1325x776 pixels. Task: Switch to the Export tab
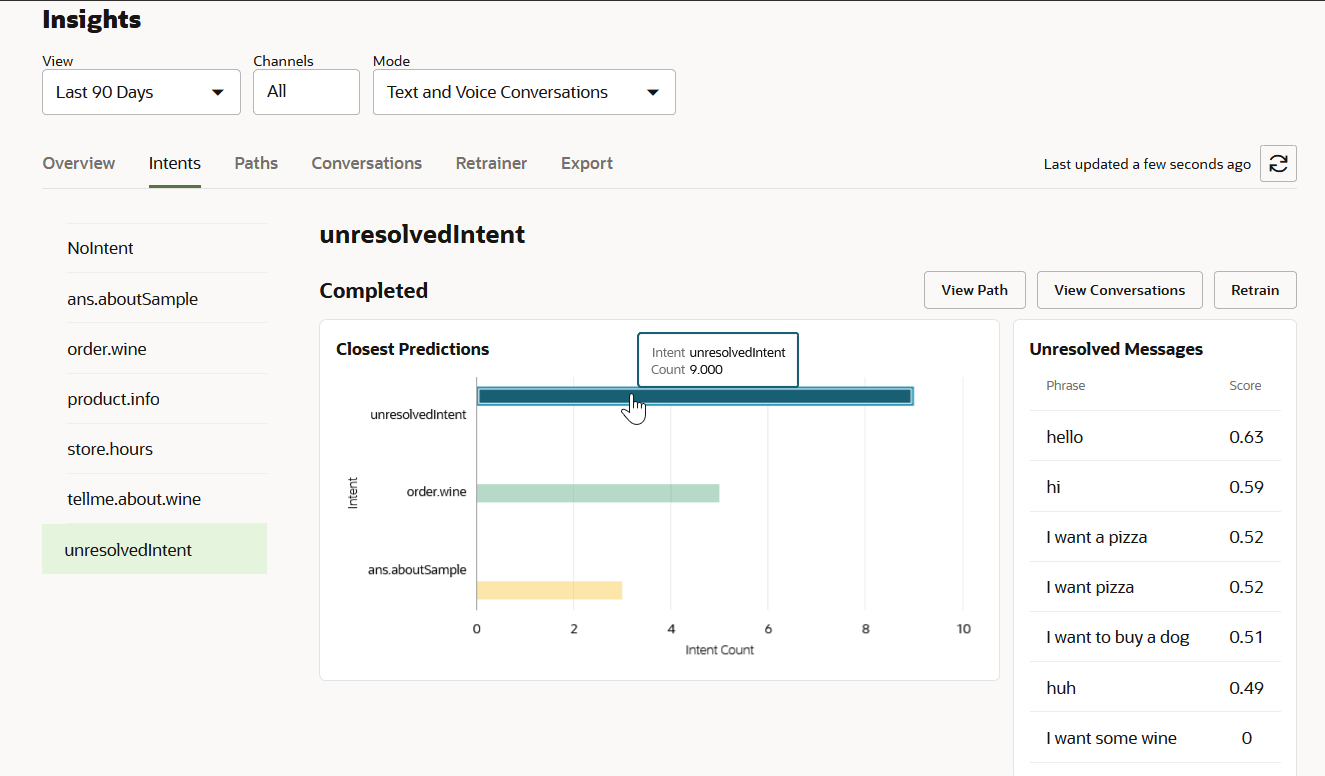pos(587,163)
